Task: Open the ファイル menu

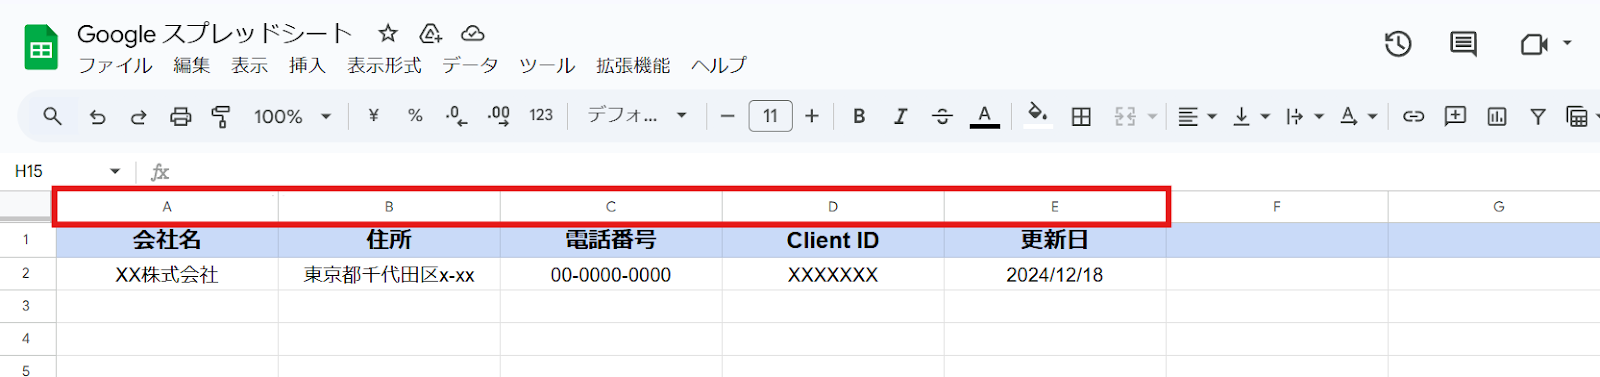Action: click(115, 66)
